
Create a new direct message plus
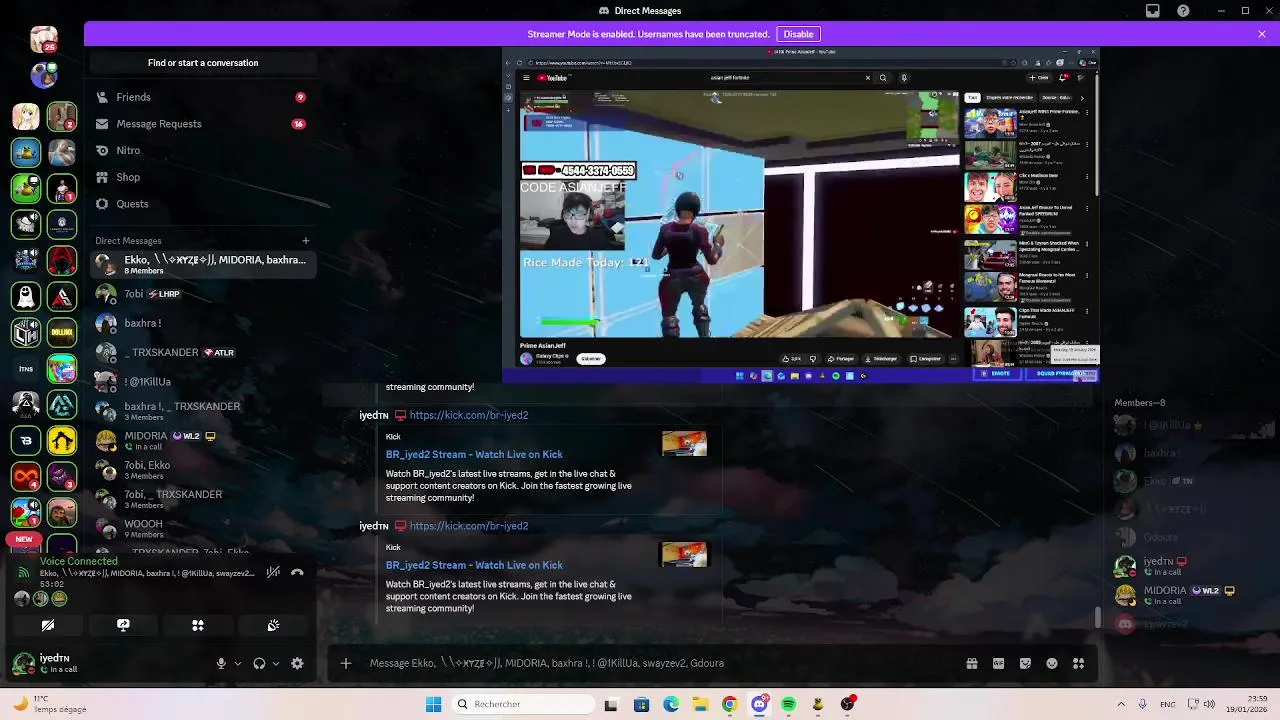(x=306, y=240)
